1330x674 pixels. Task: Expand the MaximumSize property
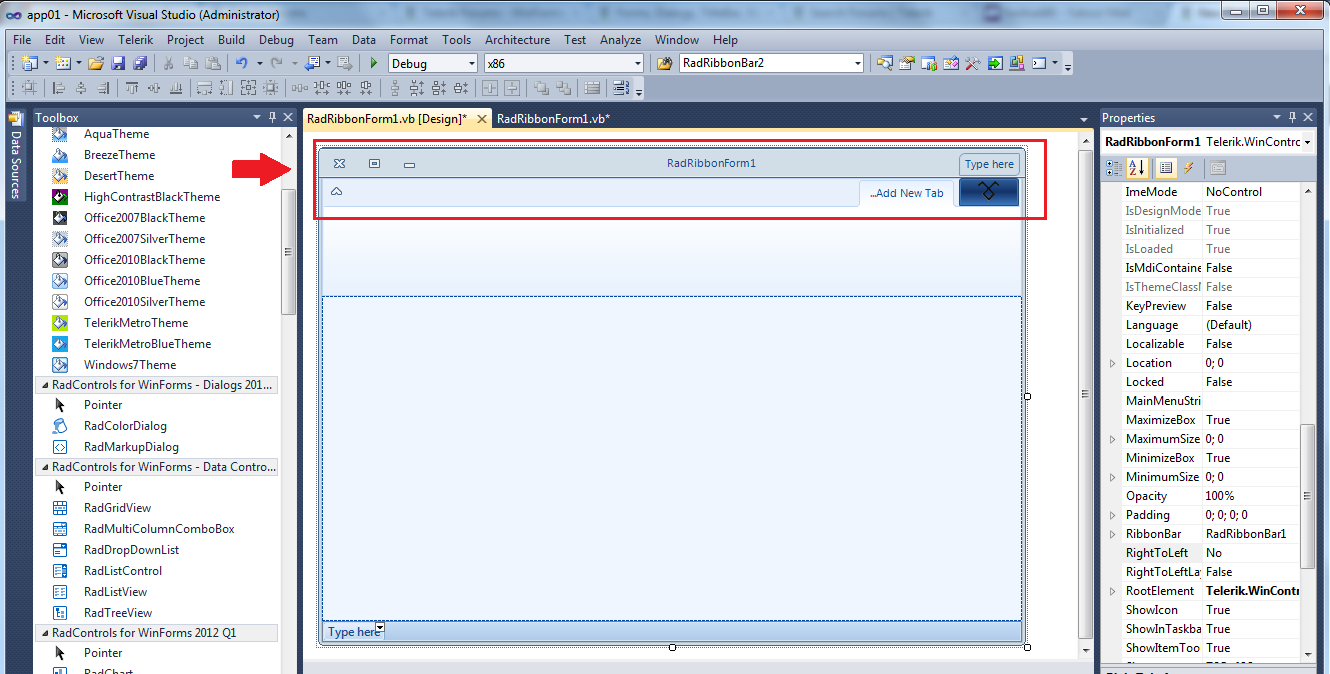tap(1113, 439)
